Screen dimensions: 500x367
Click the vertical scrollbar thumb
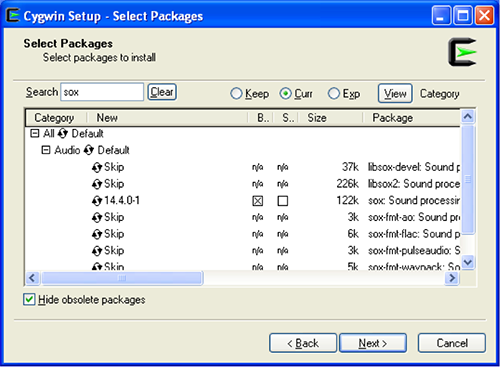click(x=468, y=179)
